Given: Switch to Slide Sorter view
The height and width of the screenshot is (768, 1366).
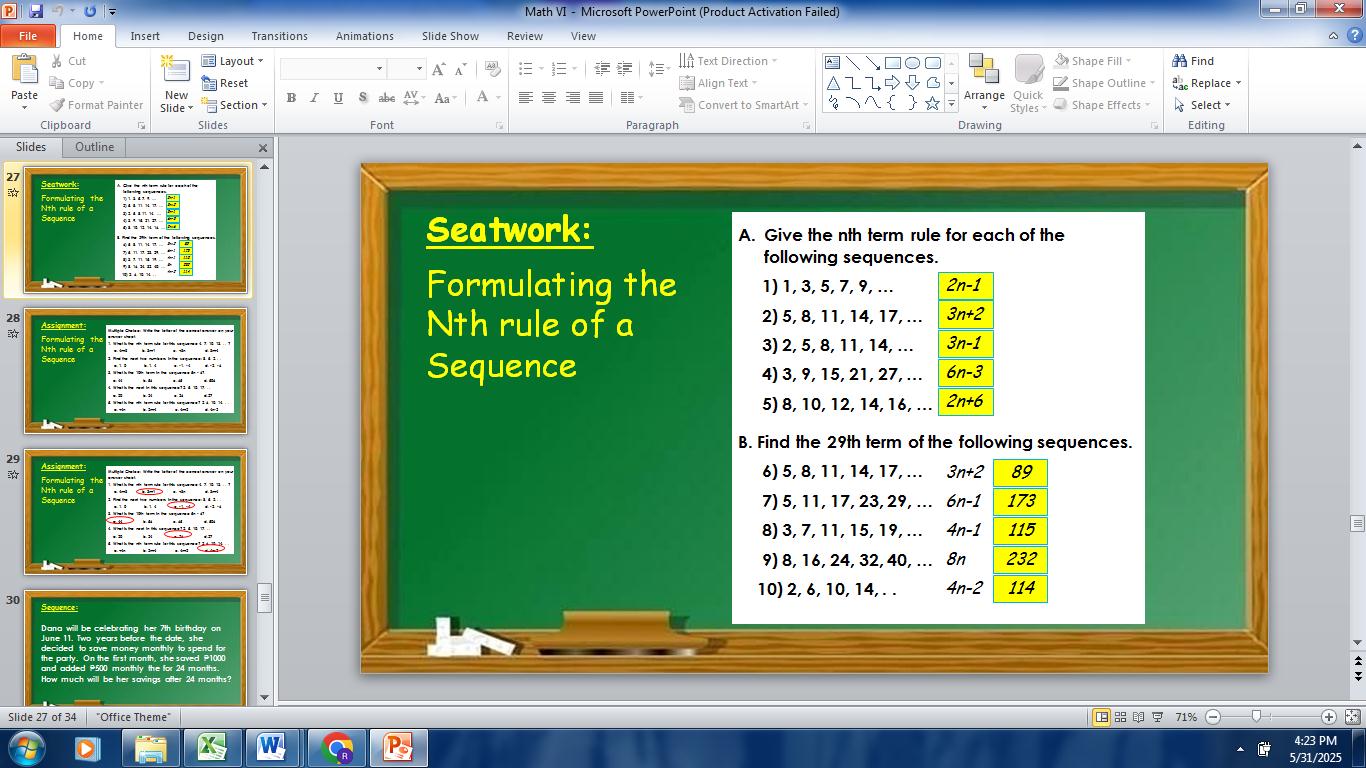Looking at the screenshot, I should point(1120,717).
